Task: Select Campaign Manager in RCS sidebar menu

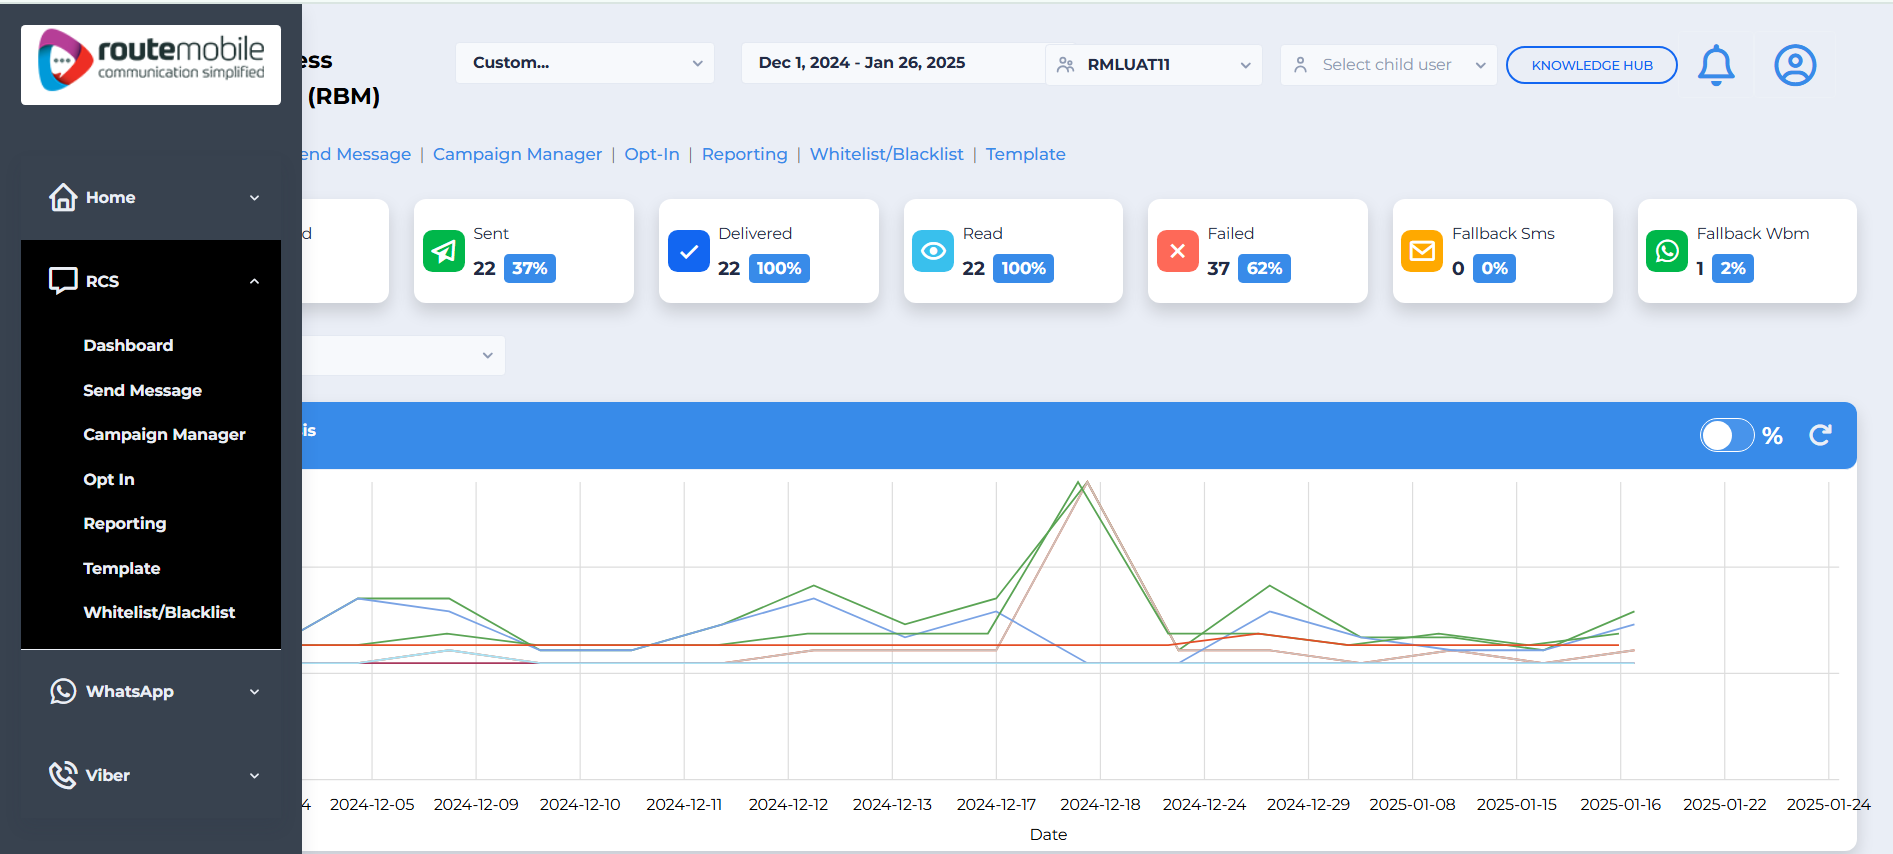Action: (164, 434)
